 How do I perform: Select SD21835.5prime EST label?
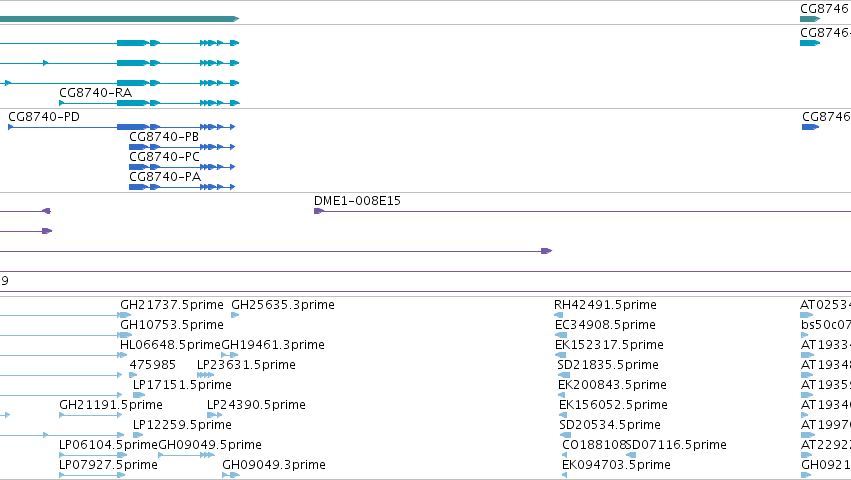click(x=608, y=365)
